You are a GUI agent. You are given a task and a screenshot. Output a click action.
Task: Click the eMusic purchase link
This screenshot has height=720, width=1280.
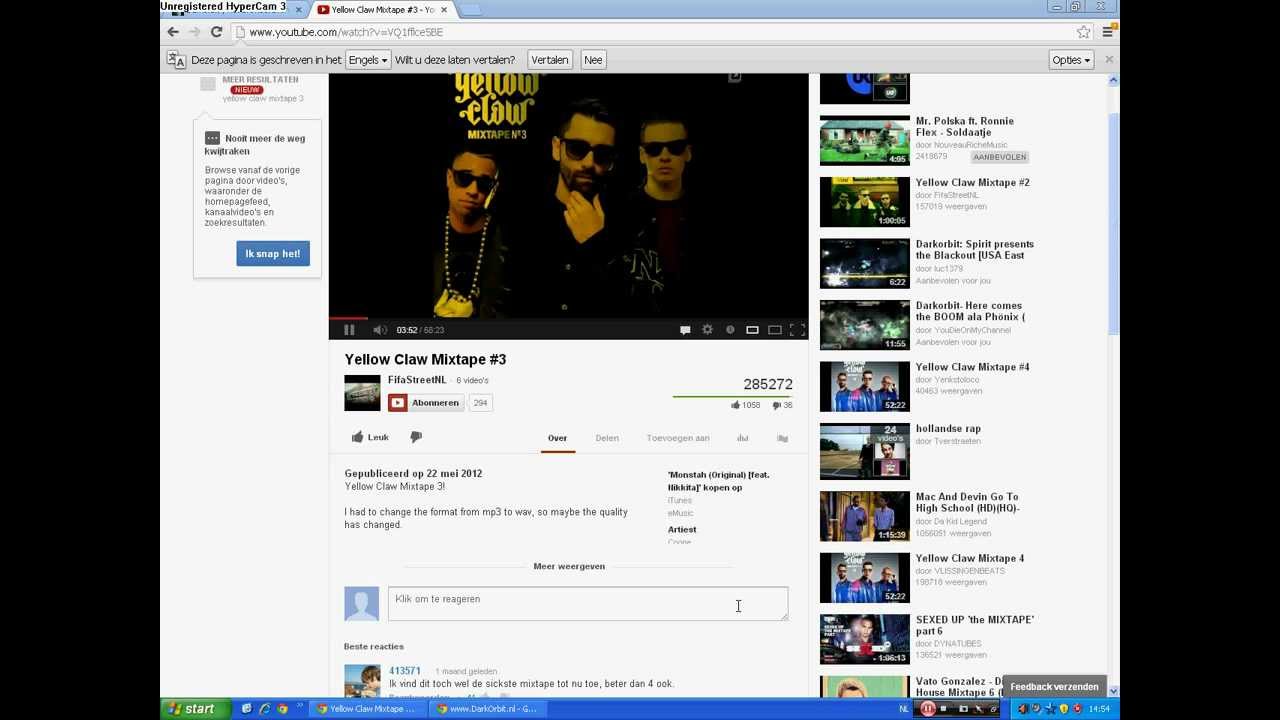[x=681, y=513]
